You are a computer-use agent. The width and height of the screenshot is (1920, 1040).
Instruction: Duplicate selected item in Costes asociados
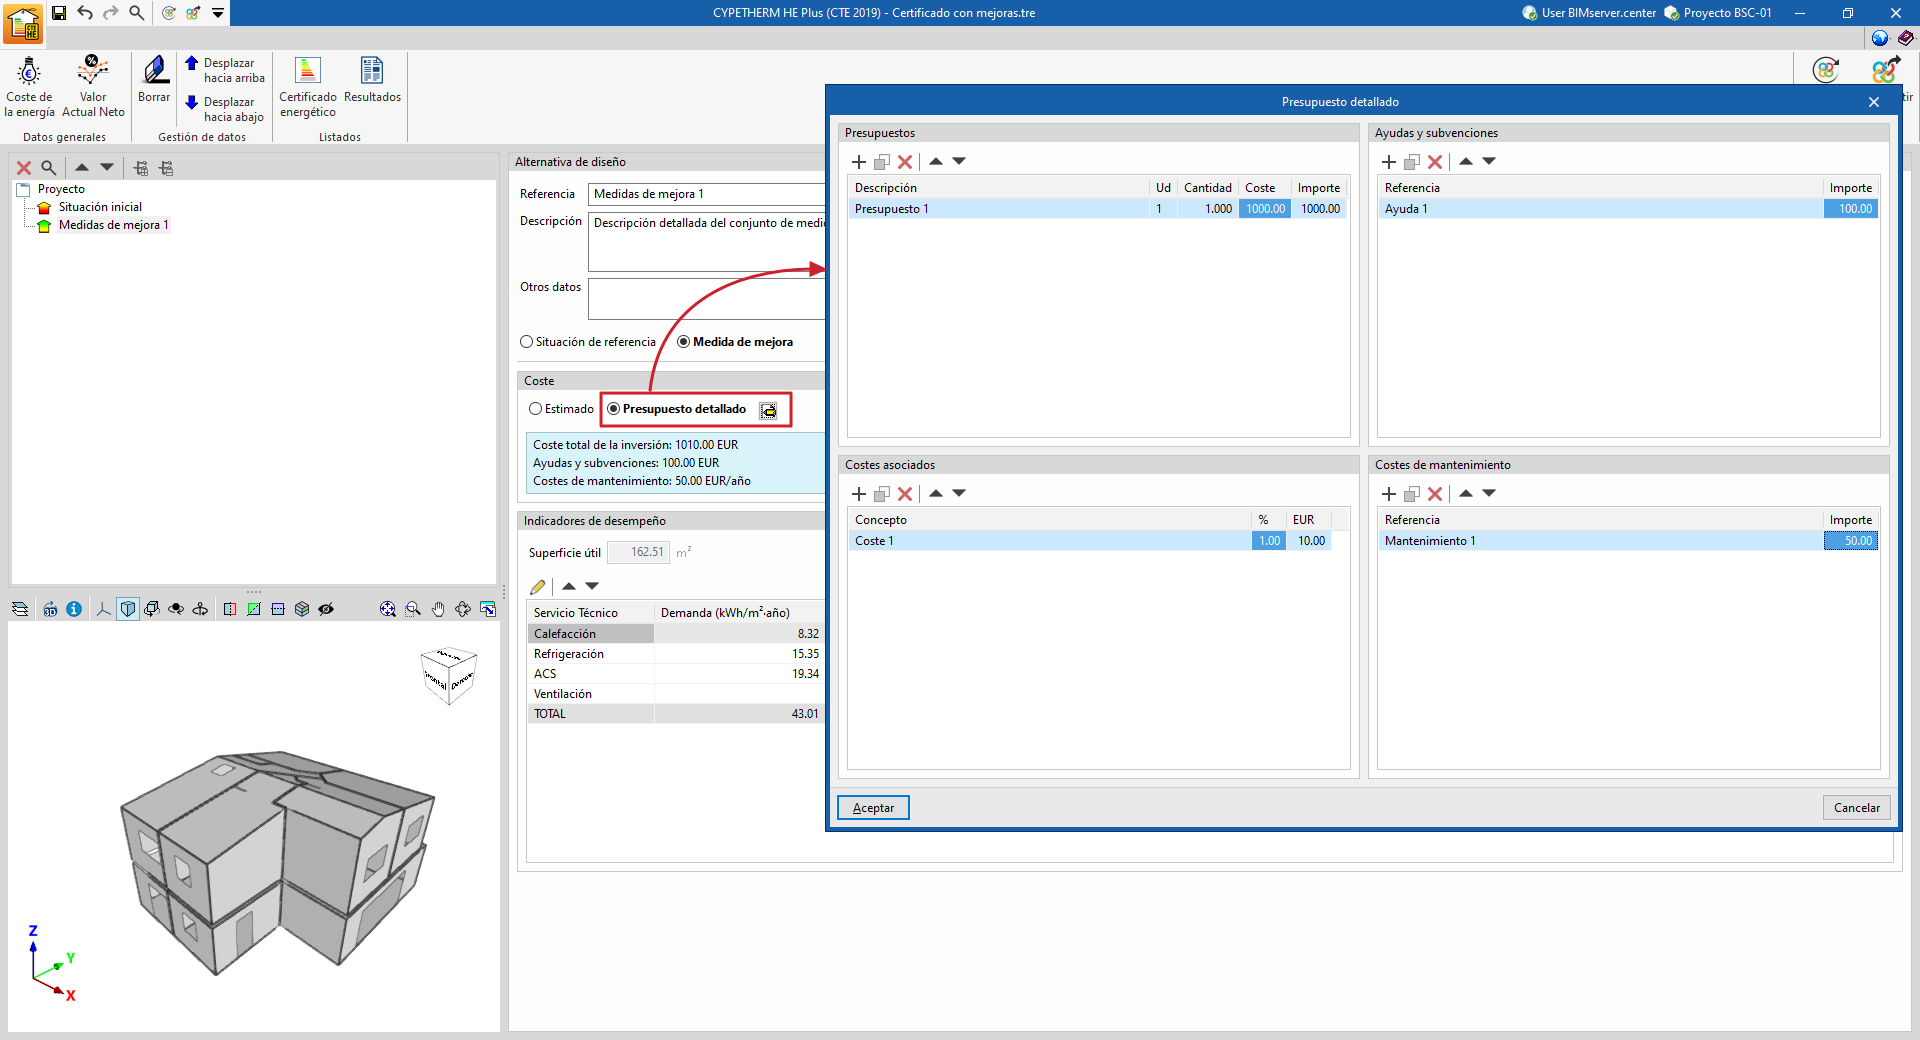point(881,493)
